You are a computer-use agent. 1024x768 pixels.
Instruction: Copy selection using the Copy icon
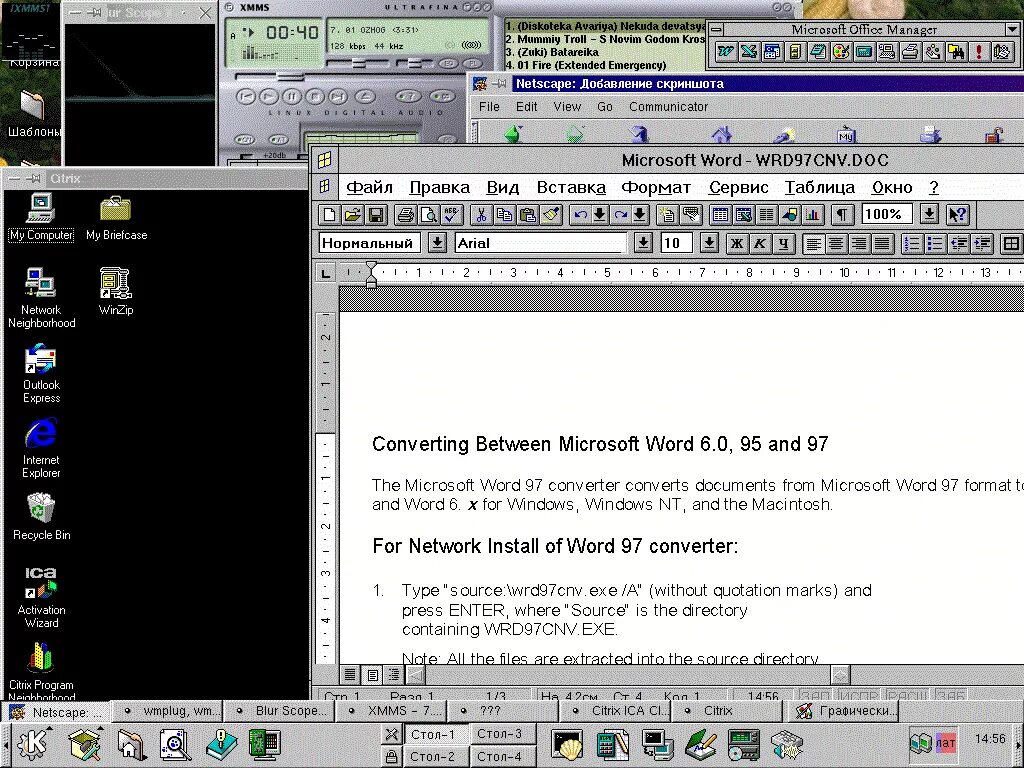[504, 214]
